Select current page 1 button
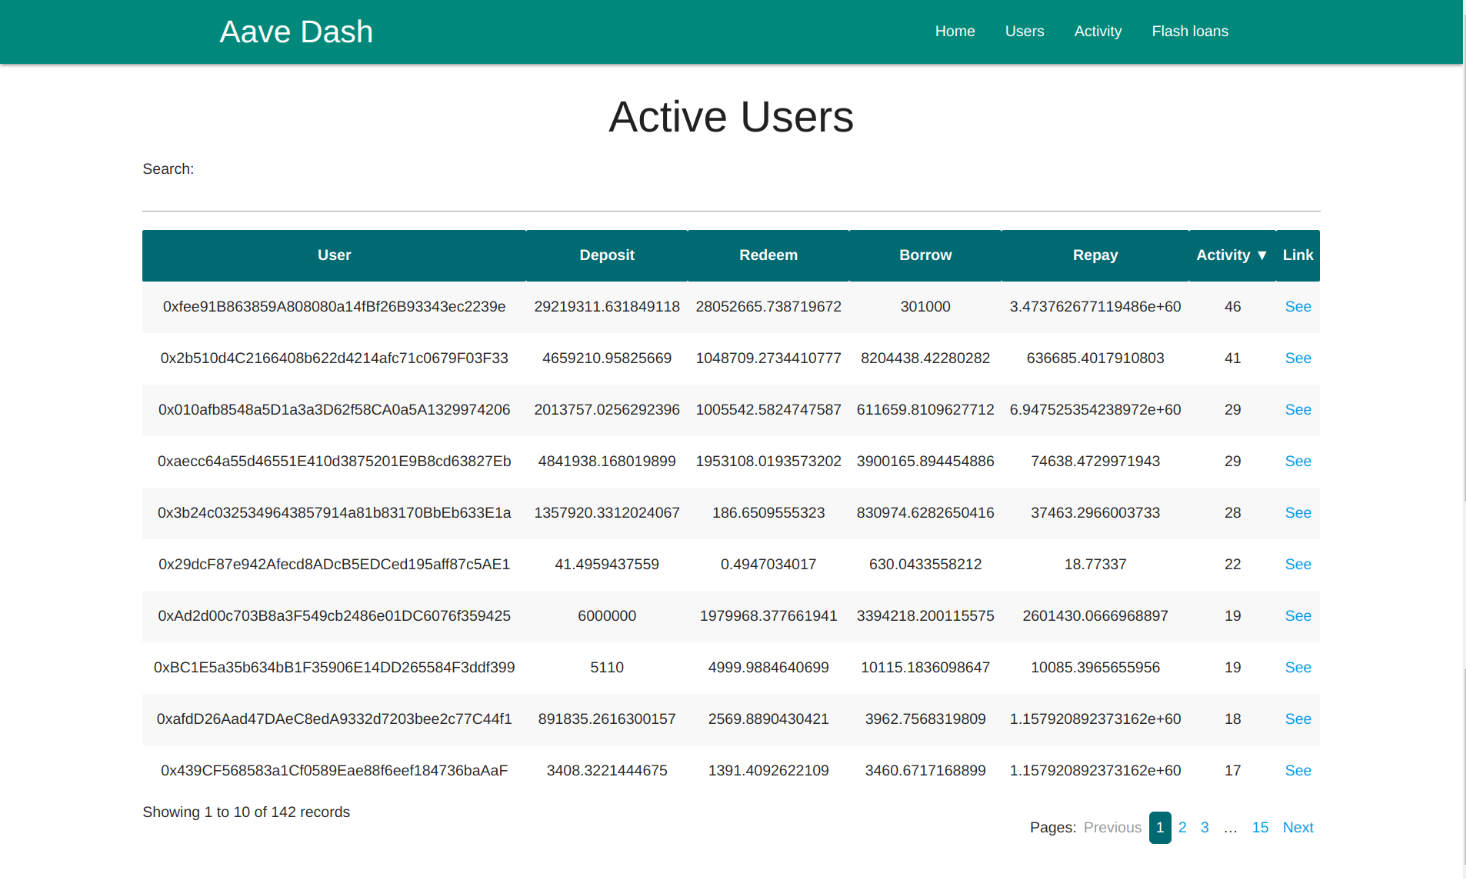This screenshot has height=879, width=1466. (1160, 827)
